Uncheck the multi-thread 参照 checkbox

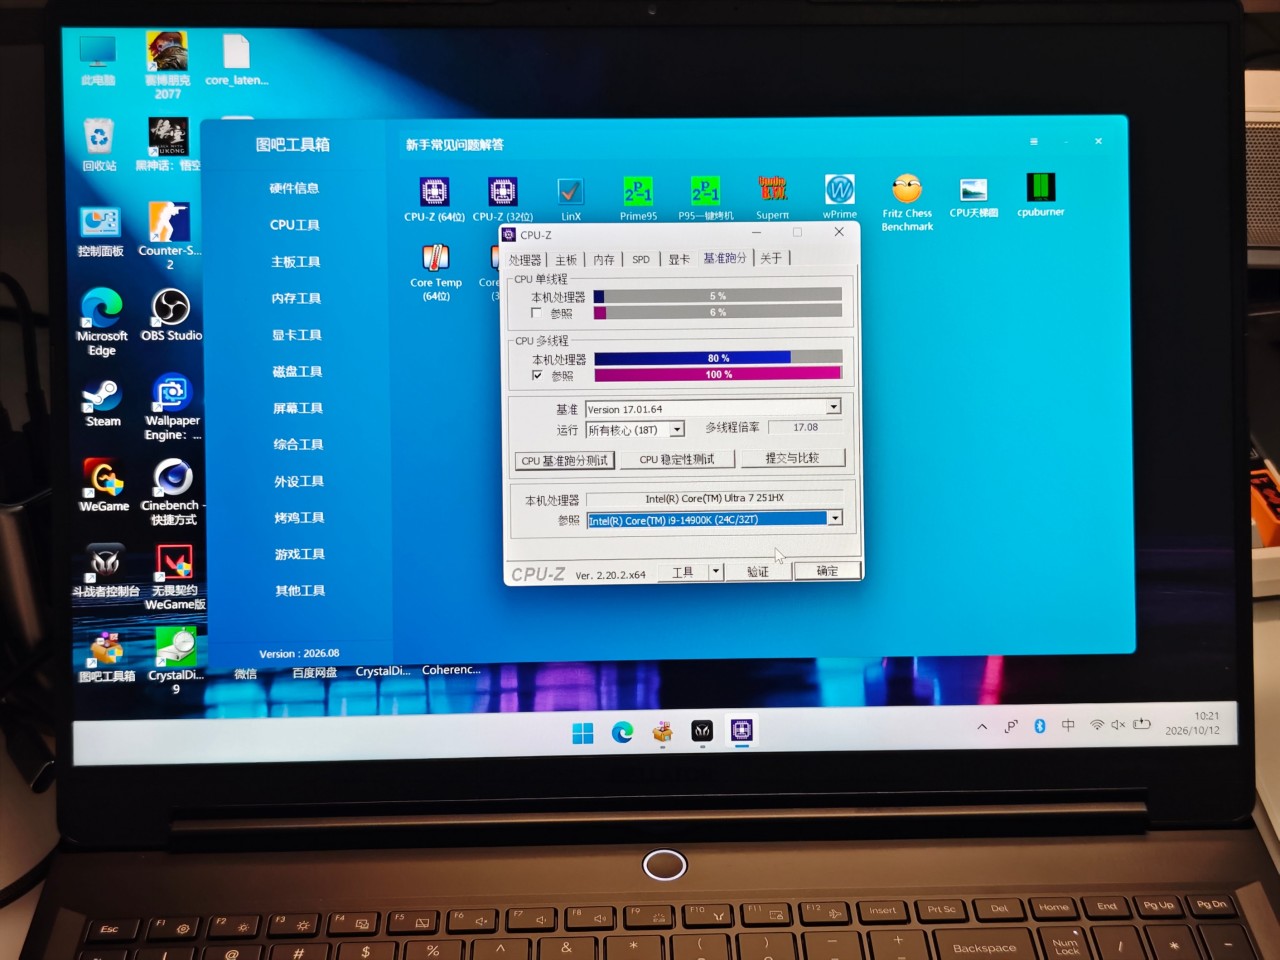click(x=538, y=376)
